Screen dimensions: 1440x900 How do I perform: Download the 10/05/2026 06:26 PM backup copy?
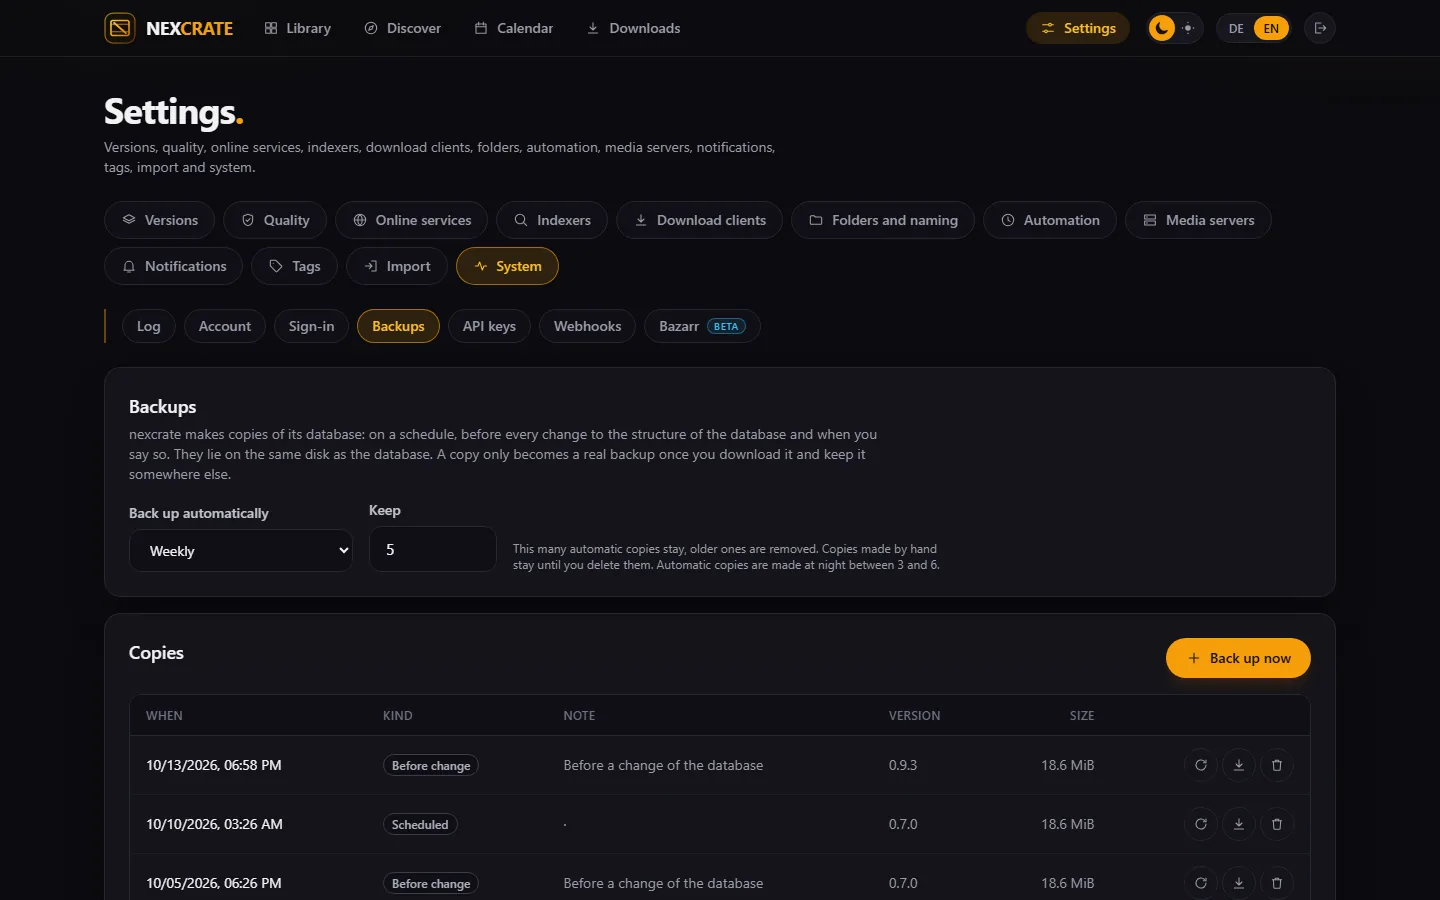1239,883
